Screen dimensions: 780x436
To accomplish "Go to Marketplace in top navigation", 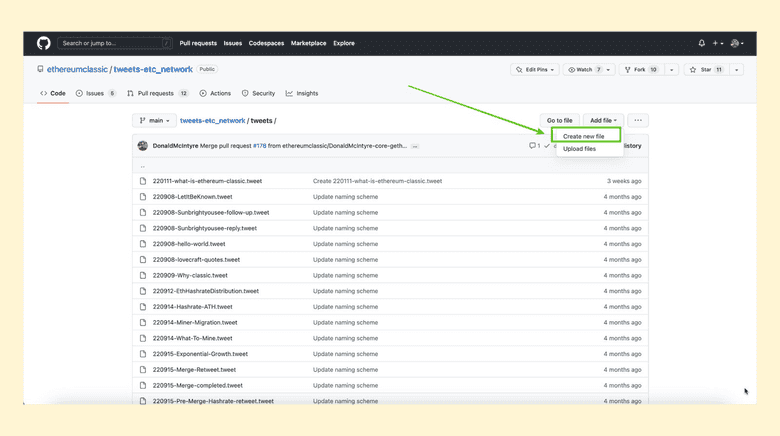I will click(309, 43).
